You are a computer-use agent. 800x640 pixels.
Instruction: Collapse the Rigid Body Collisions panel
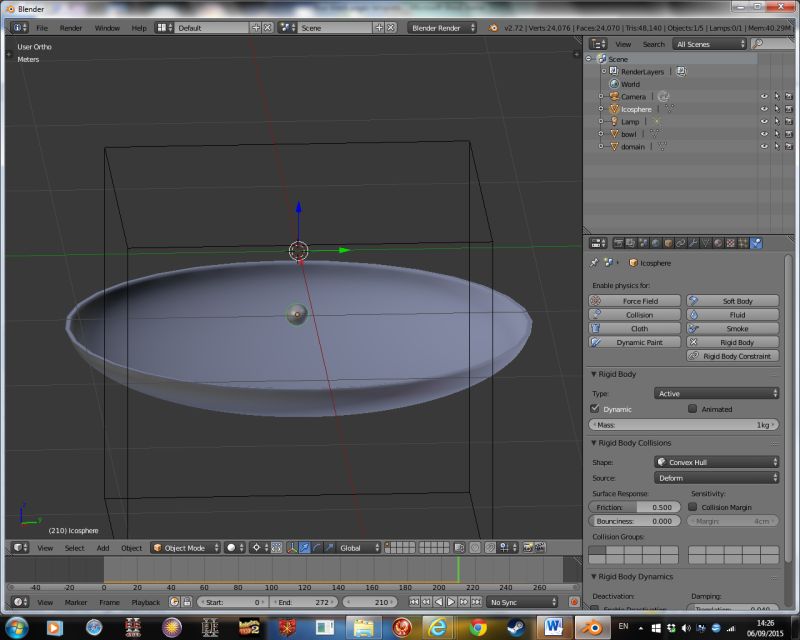634,442
